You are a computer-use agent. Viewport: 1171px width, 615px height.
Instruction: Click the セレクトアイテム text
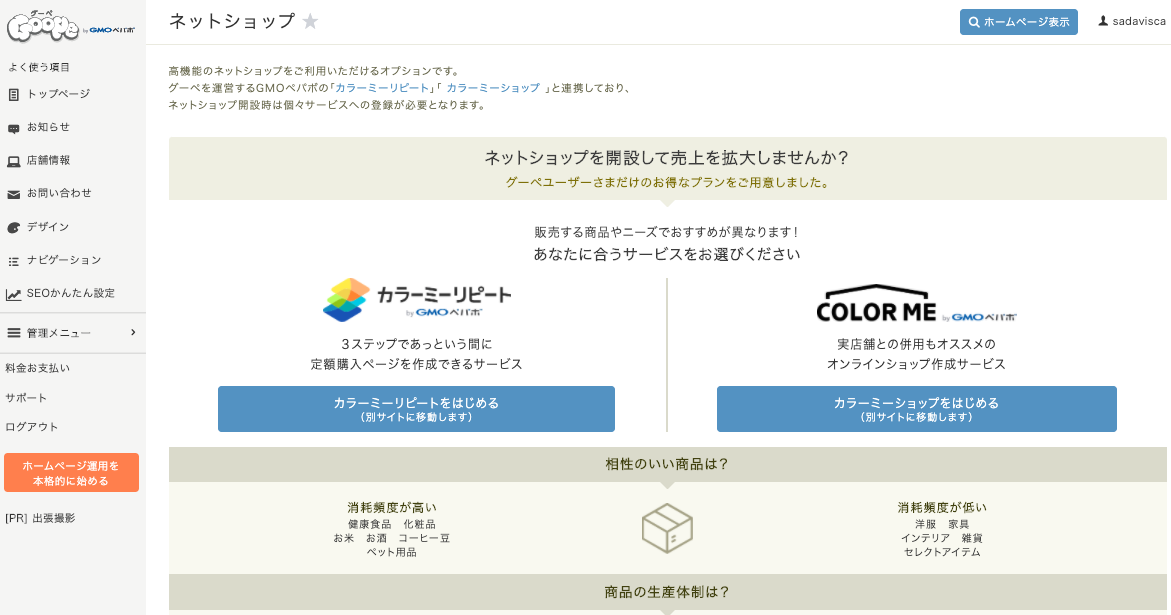[x=942, y=552]
